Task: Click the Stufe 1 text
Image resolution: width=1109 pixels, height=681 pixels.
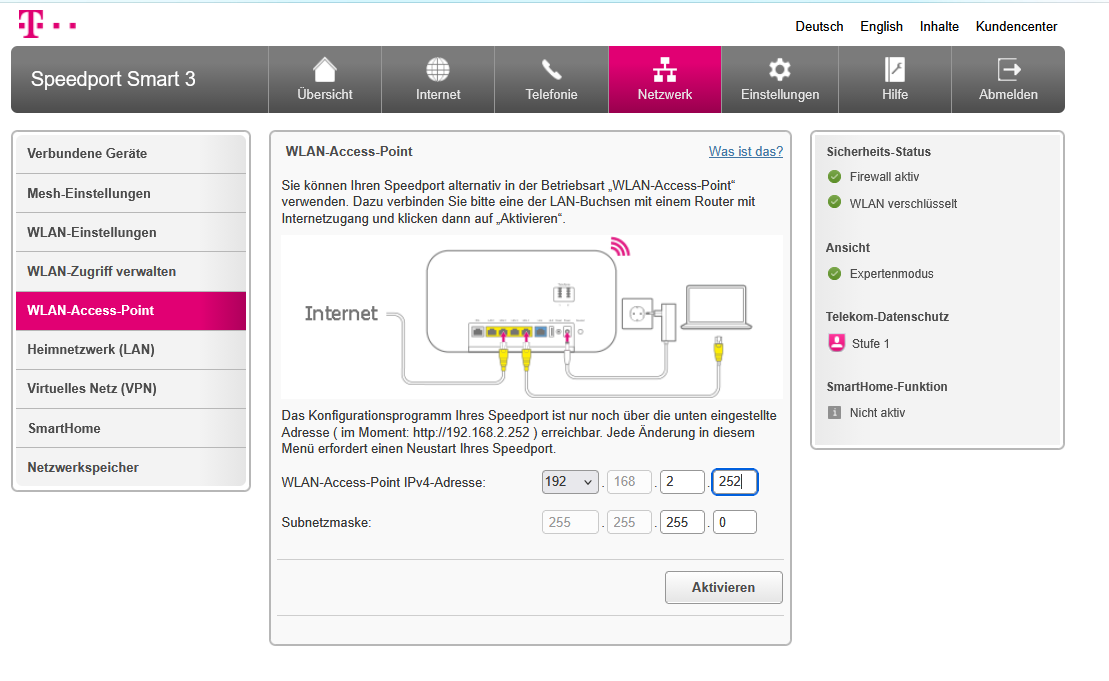Action: (x=871, y=344)
